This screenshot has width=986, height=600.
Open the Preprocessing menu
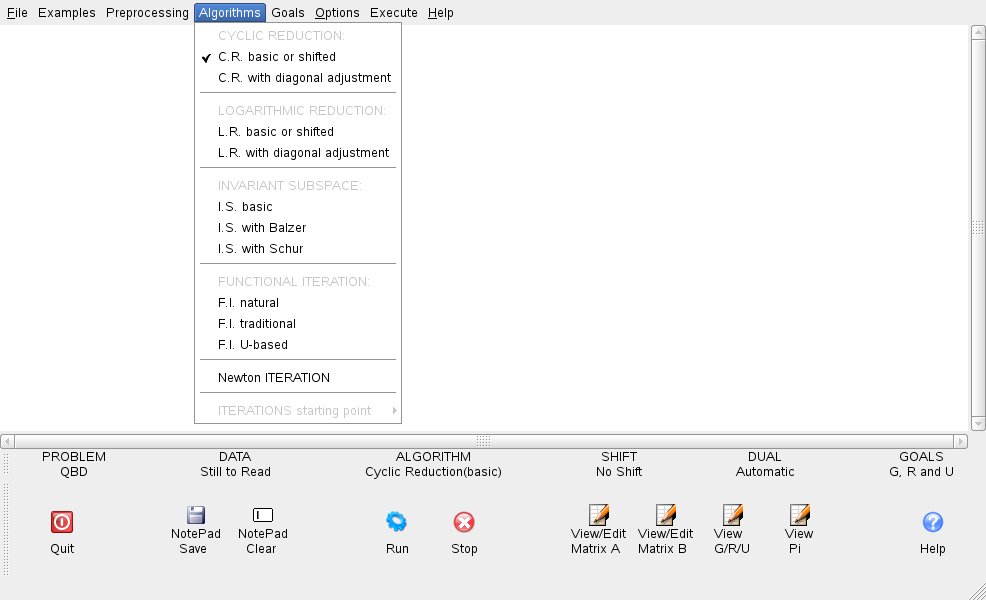(x=147, y=13)
